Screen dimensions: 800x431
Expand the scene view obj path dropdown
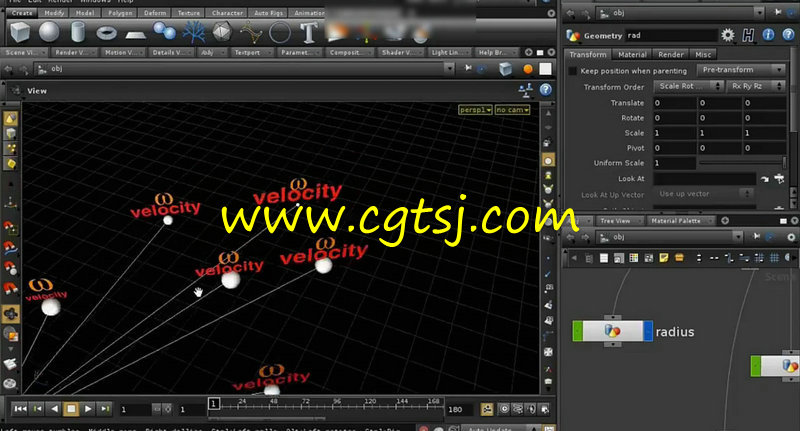pyautogui.click(x=449, y=68)
